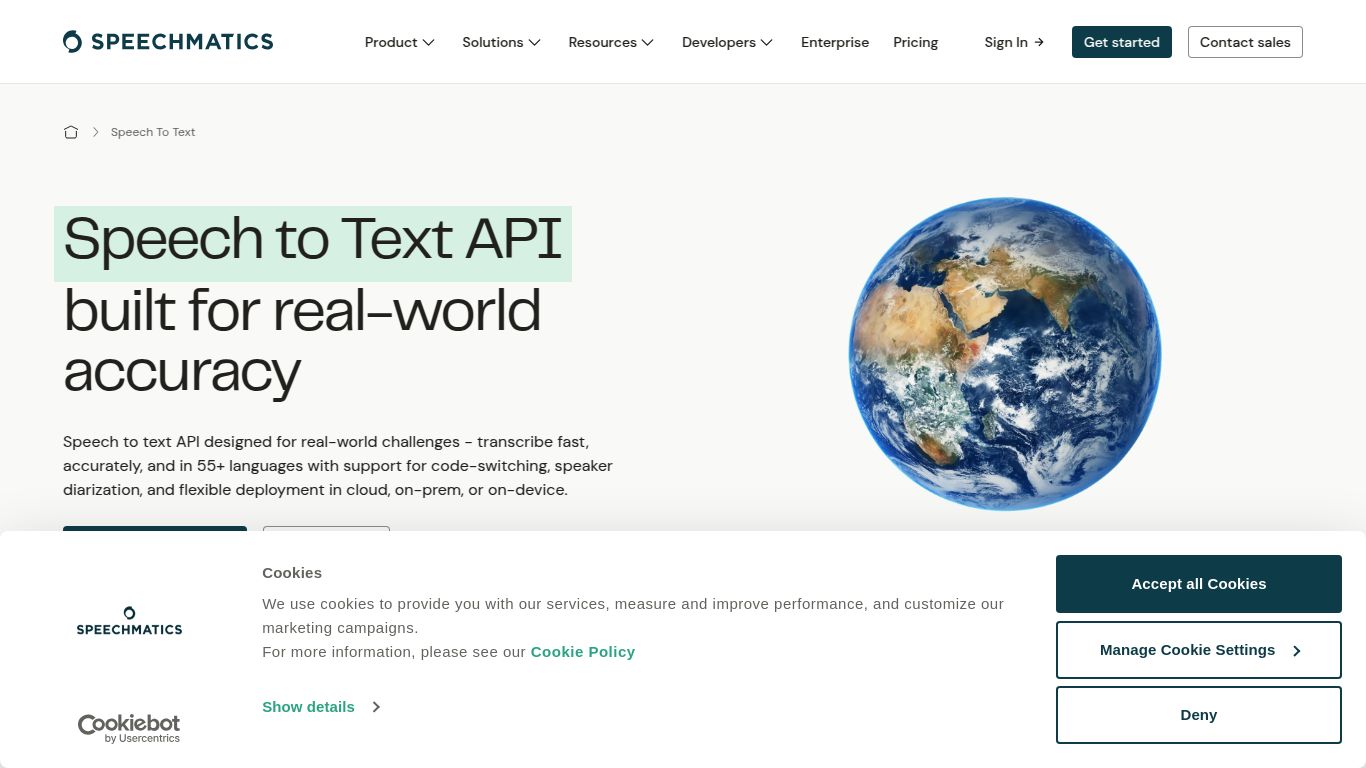Select Enterprise in the navigation bar

[x=835, y=42]
